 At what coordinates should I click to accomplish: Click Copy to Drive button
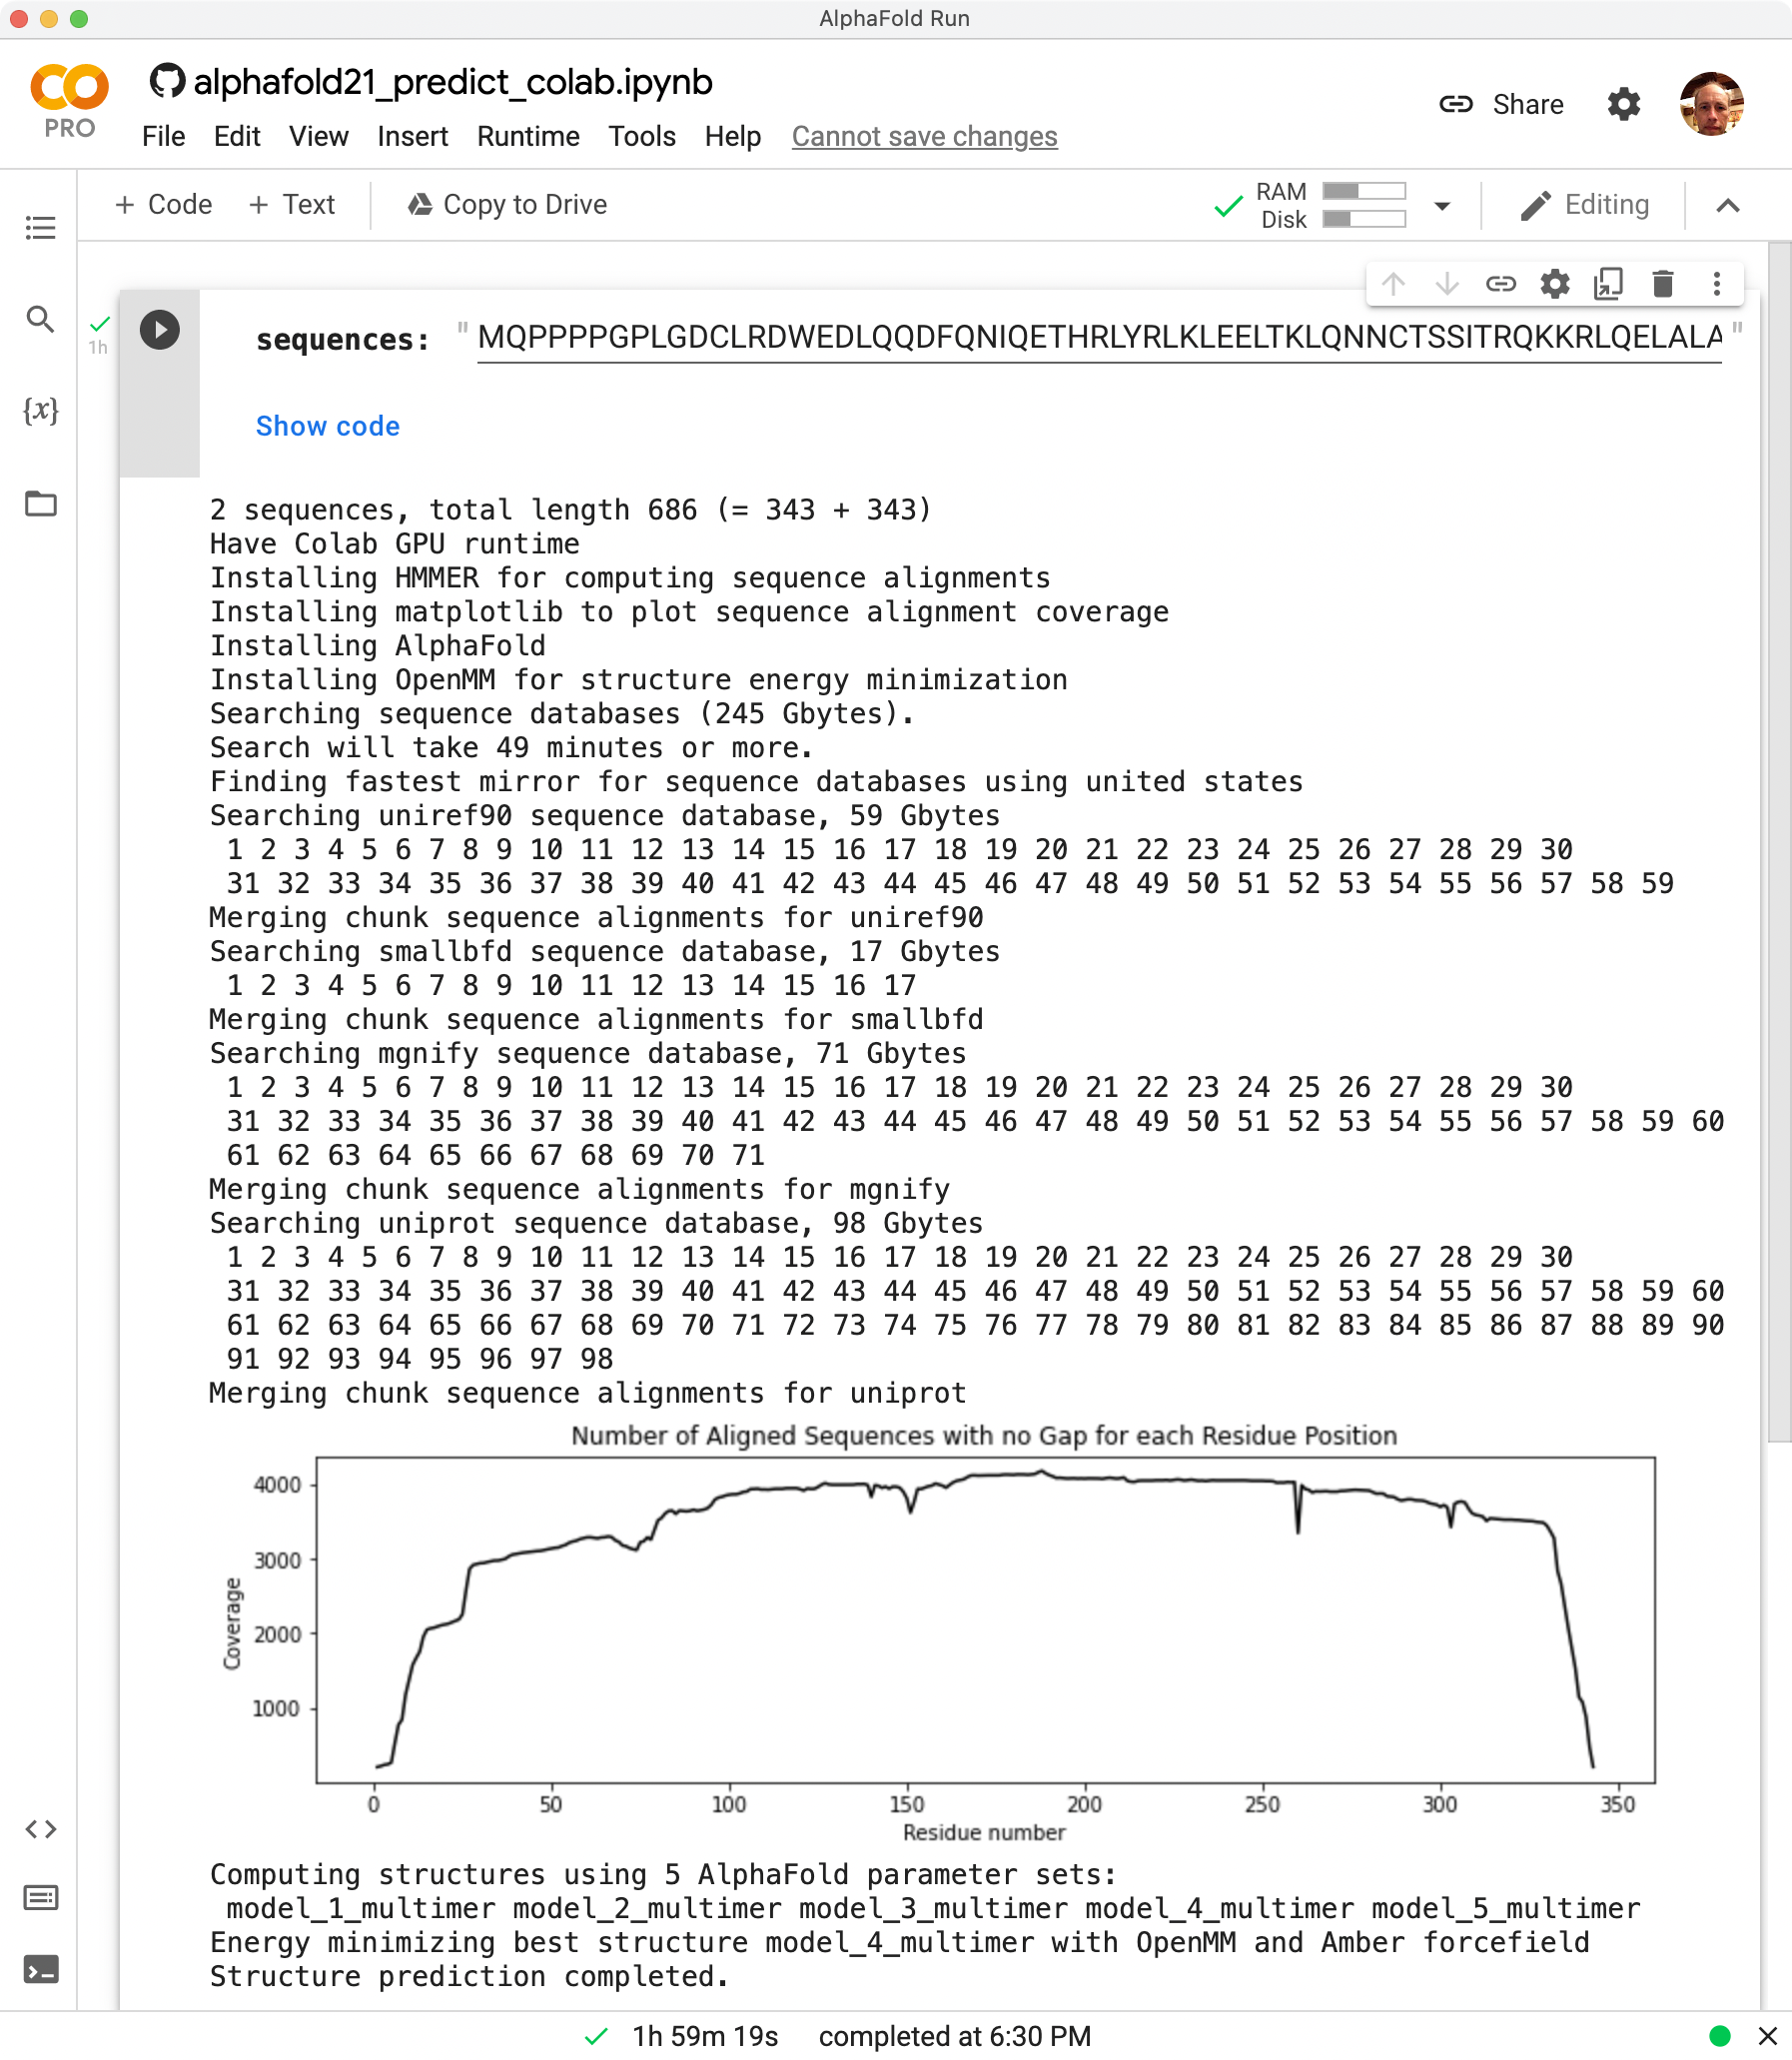click(x=507, y=205)
